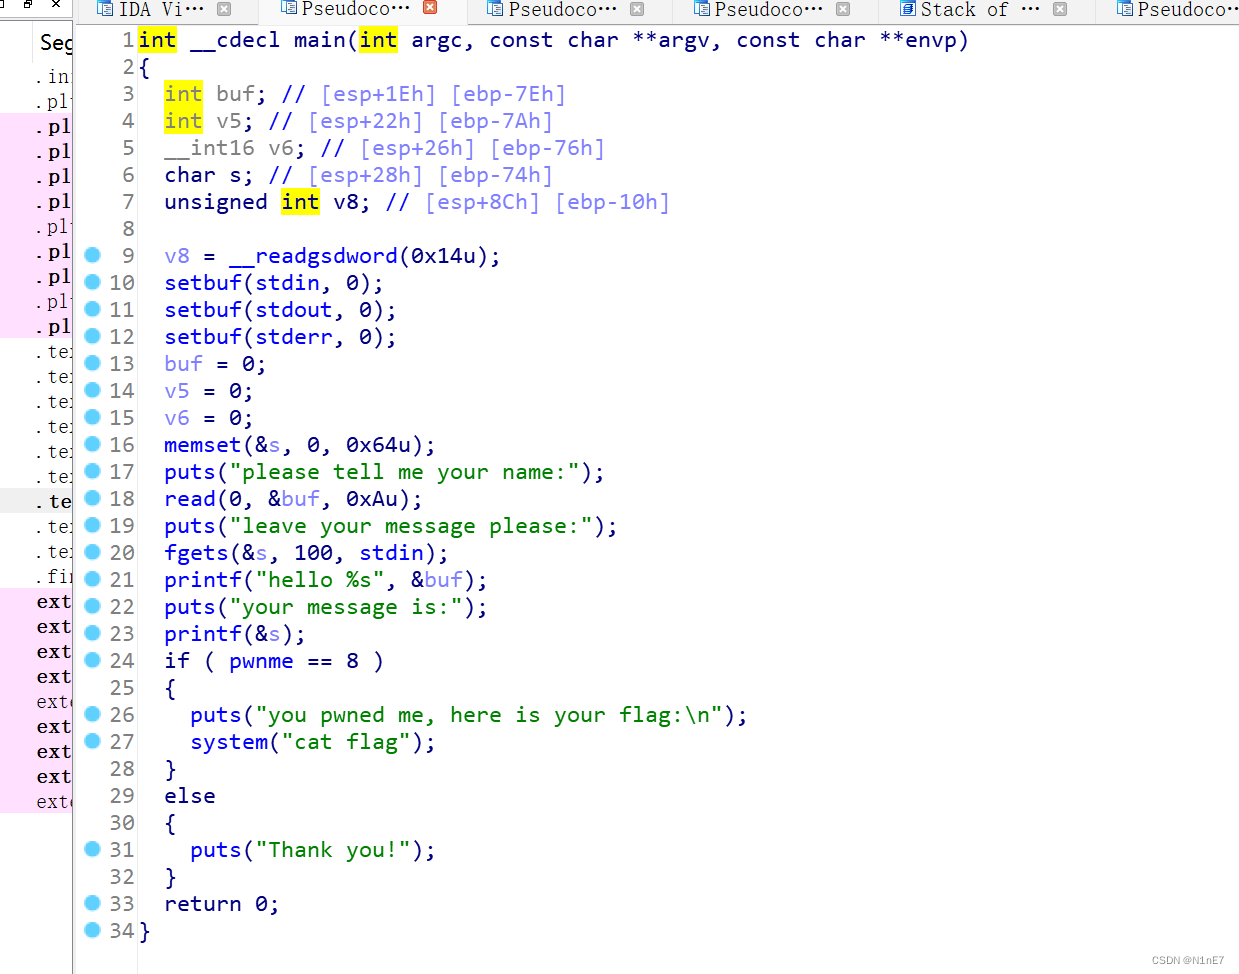Screen dimensions: 1239x974
Task: Toggle breakpoint dot on line 24 if pwnme
Action: pos(92,660)
